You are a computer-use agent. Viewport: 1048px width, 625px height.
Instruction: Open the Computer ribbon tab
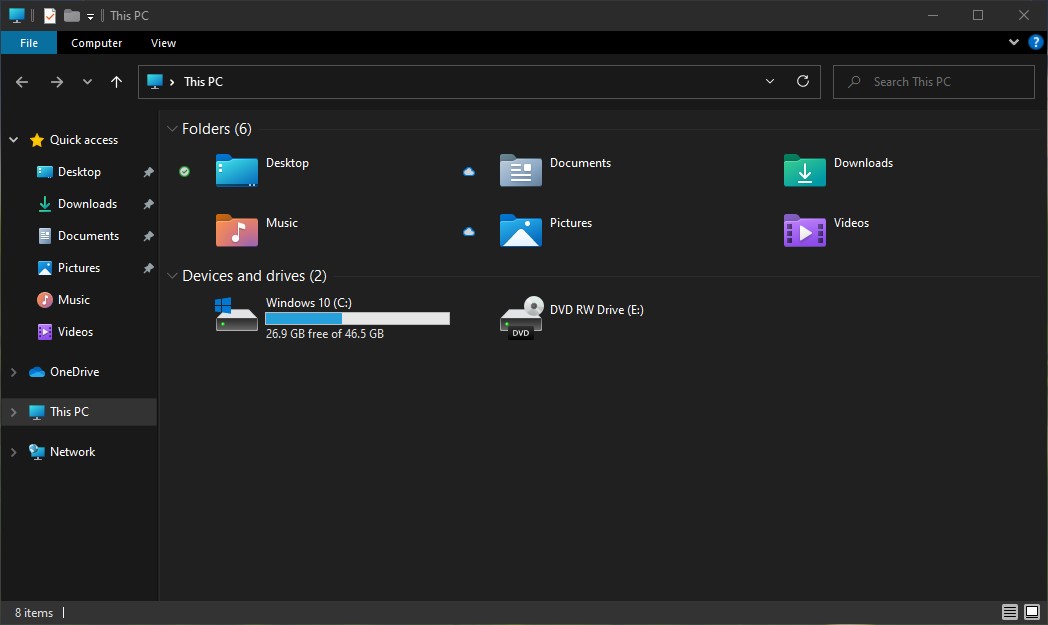click(96, 43)
